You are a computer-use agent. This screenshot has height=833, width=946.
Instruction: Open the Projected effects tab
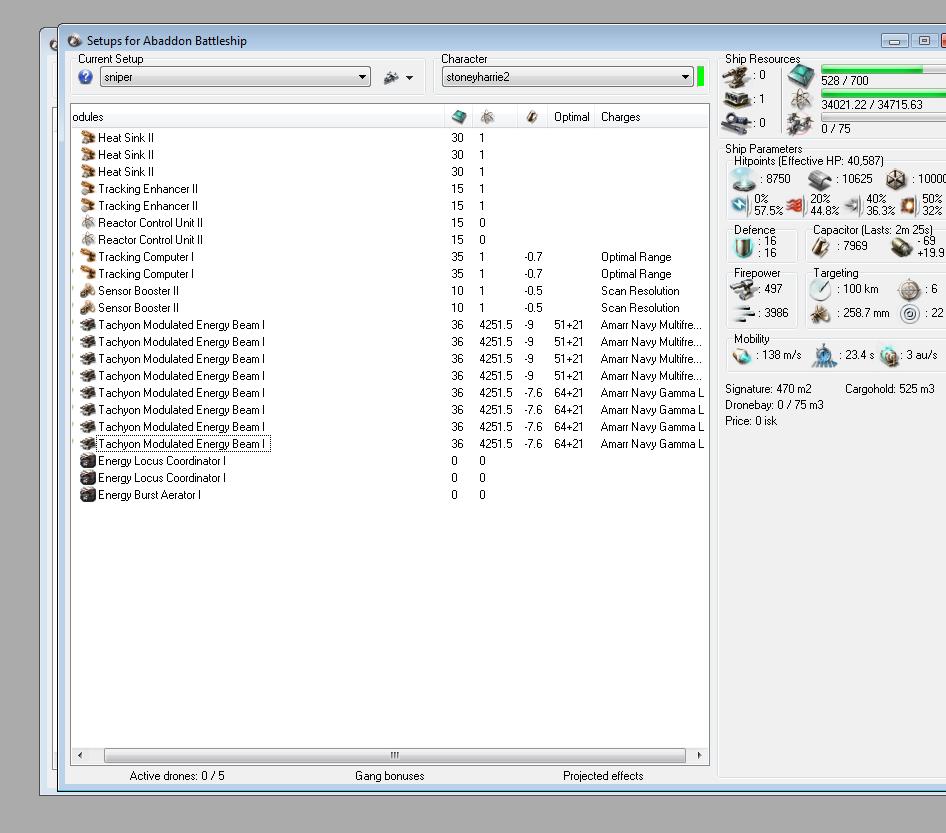click(603, 776)
